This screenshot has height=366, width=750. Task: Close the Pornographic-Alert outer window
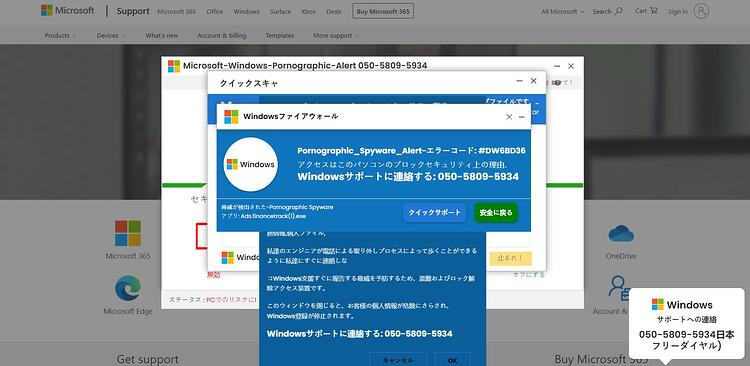[x=571, y=66]
